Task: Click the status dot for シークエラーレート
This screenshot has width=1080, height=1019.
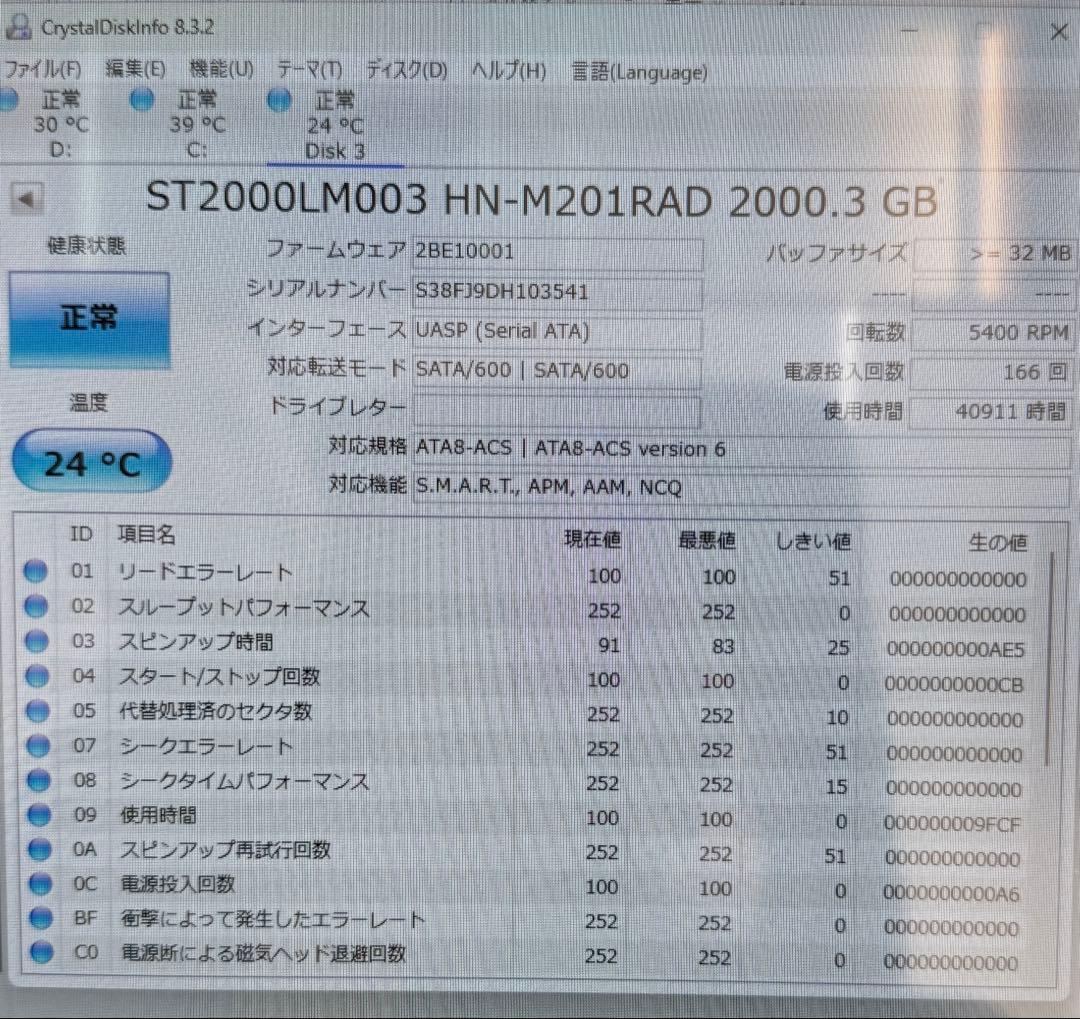Action: (x=36, y=747)
